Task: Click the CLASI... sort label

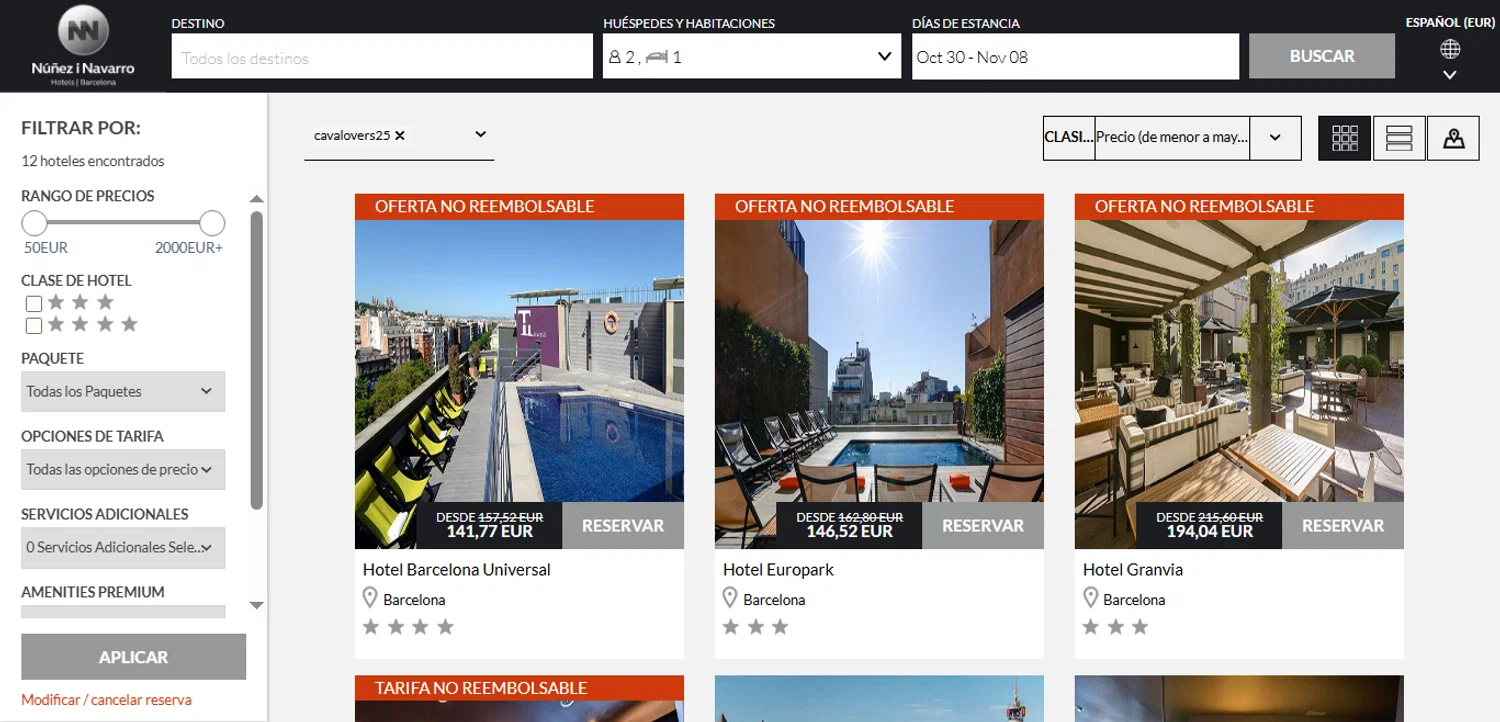Action: tap(1069, 138)
